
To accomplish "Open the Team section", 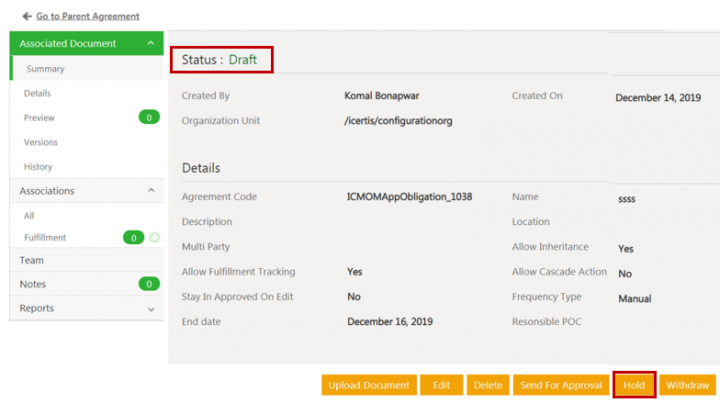I will (32, 260).
